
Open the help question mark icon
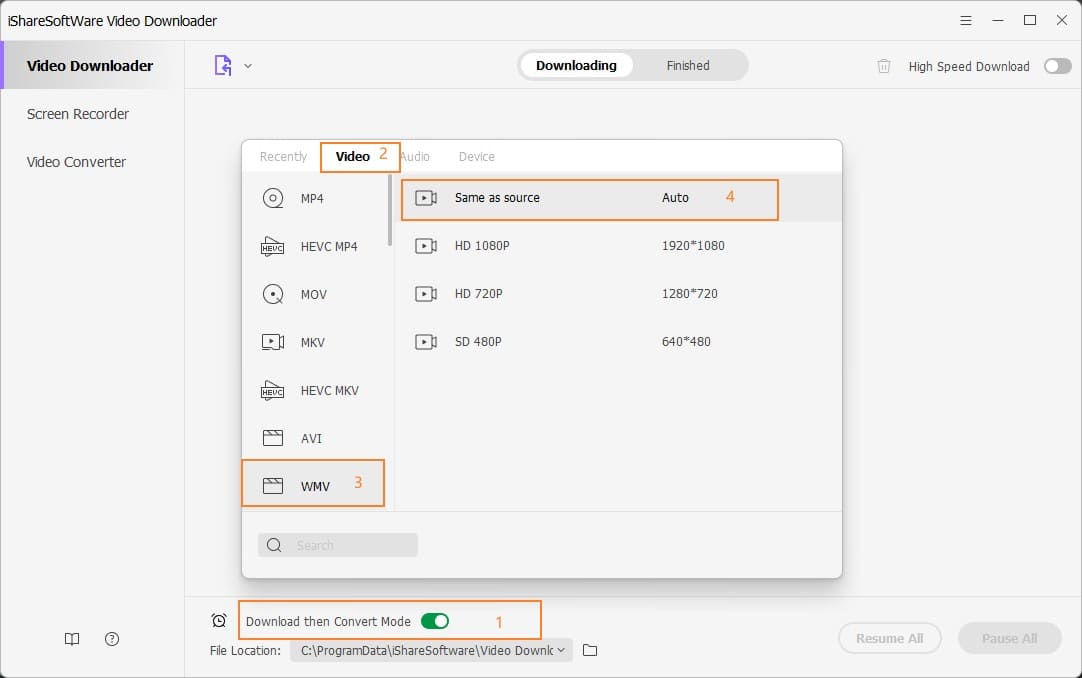pos(111,639)
